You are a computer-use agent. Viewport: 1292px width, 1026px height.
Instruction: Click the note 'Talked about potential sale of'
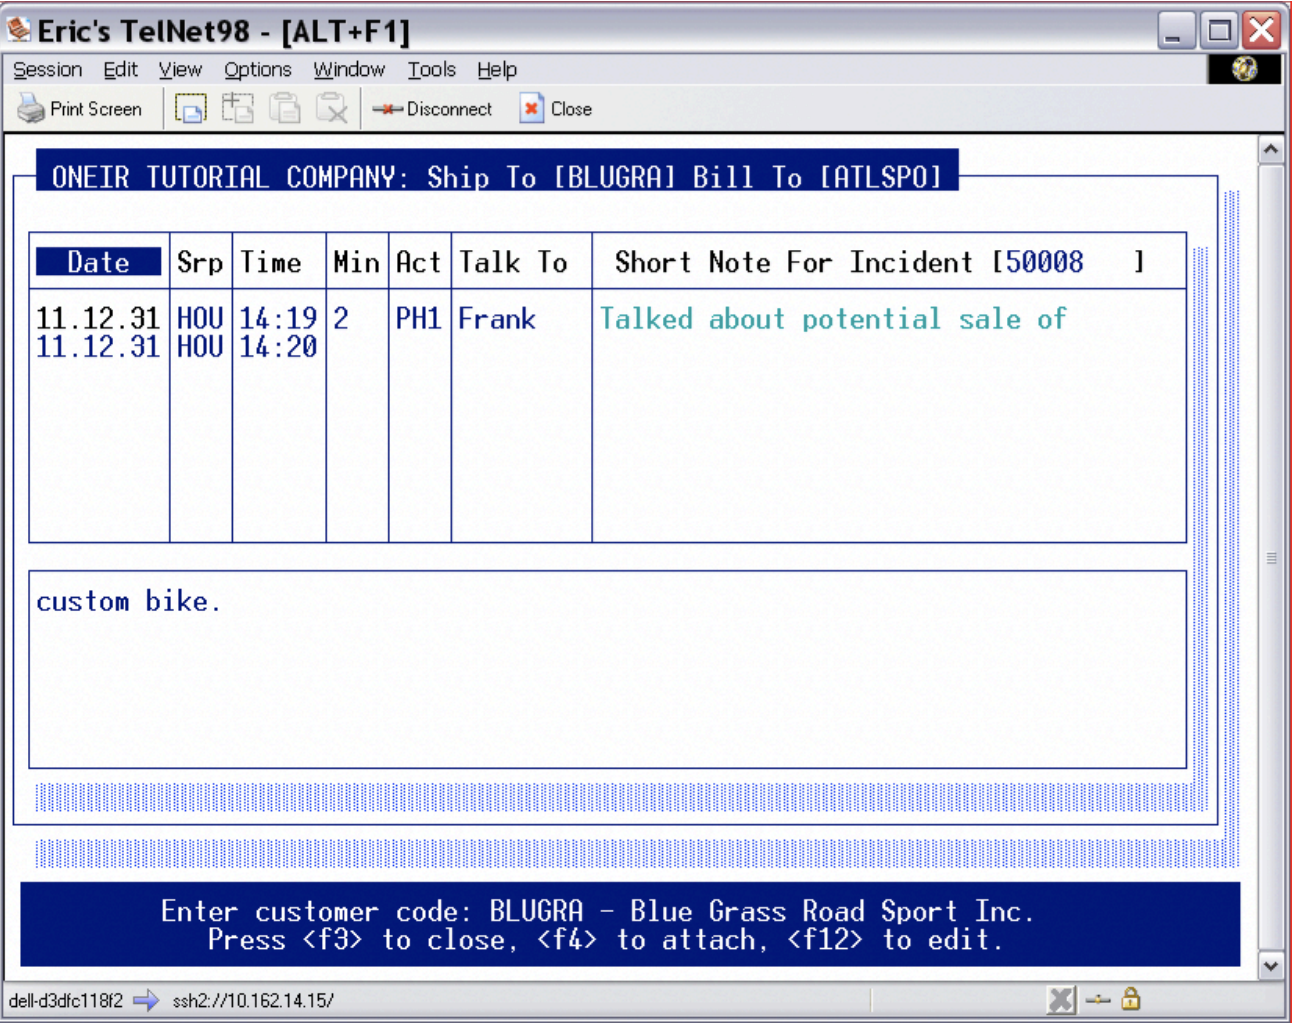pos(833,319)
